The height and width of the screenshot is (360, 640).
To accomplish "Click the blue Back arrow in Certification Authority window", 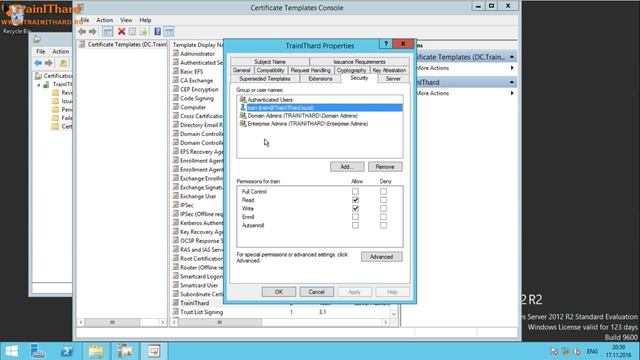I will (x=38, y=63).
